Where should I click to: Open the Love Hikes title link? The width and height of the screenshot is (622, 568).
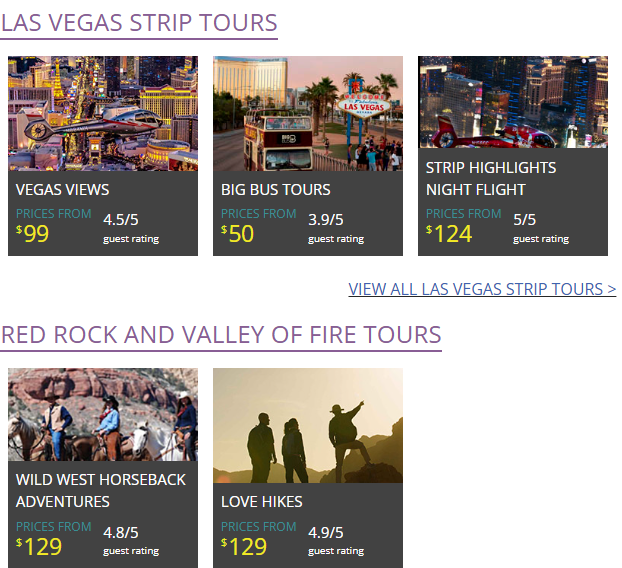(261, 501)
